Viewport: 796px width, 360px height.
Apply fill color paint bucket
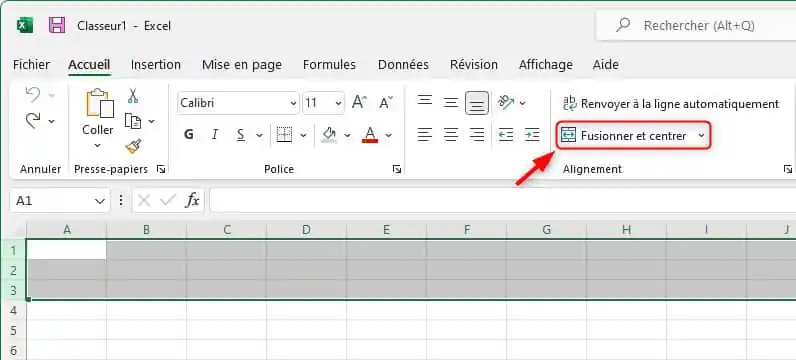point(329,135)
